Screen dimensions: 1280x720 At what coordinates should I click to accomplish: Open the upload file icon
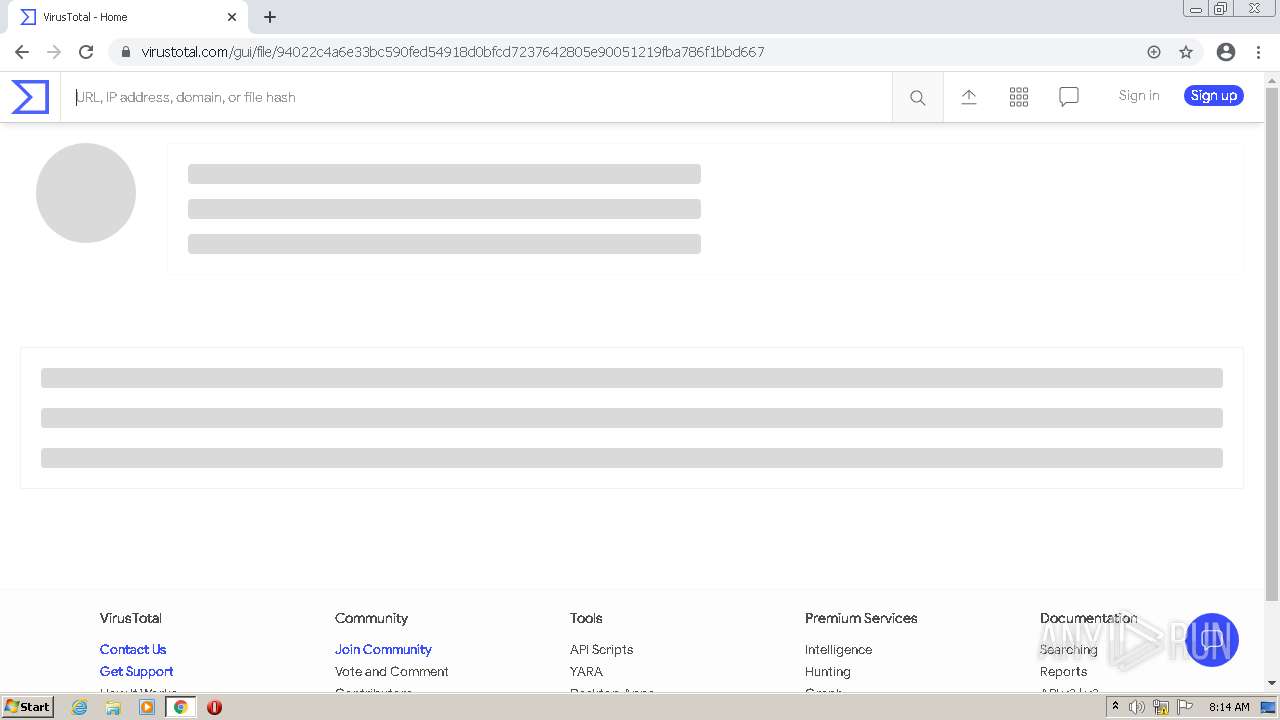click(x=969, y=97)
